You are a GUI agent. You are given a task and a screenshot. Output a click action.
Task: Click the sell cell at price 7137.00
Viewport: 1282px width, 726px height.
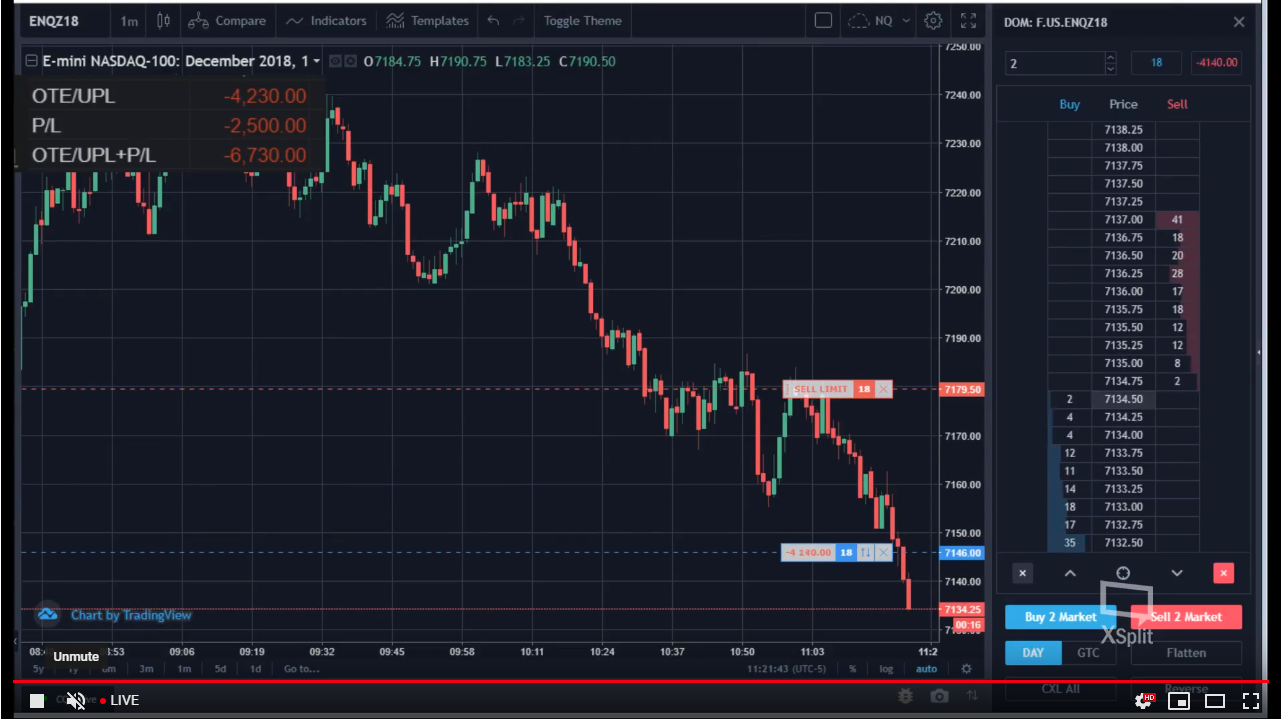pyautogui.click(x=1177, y=219)
